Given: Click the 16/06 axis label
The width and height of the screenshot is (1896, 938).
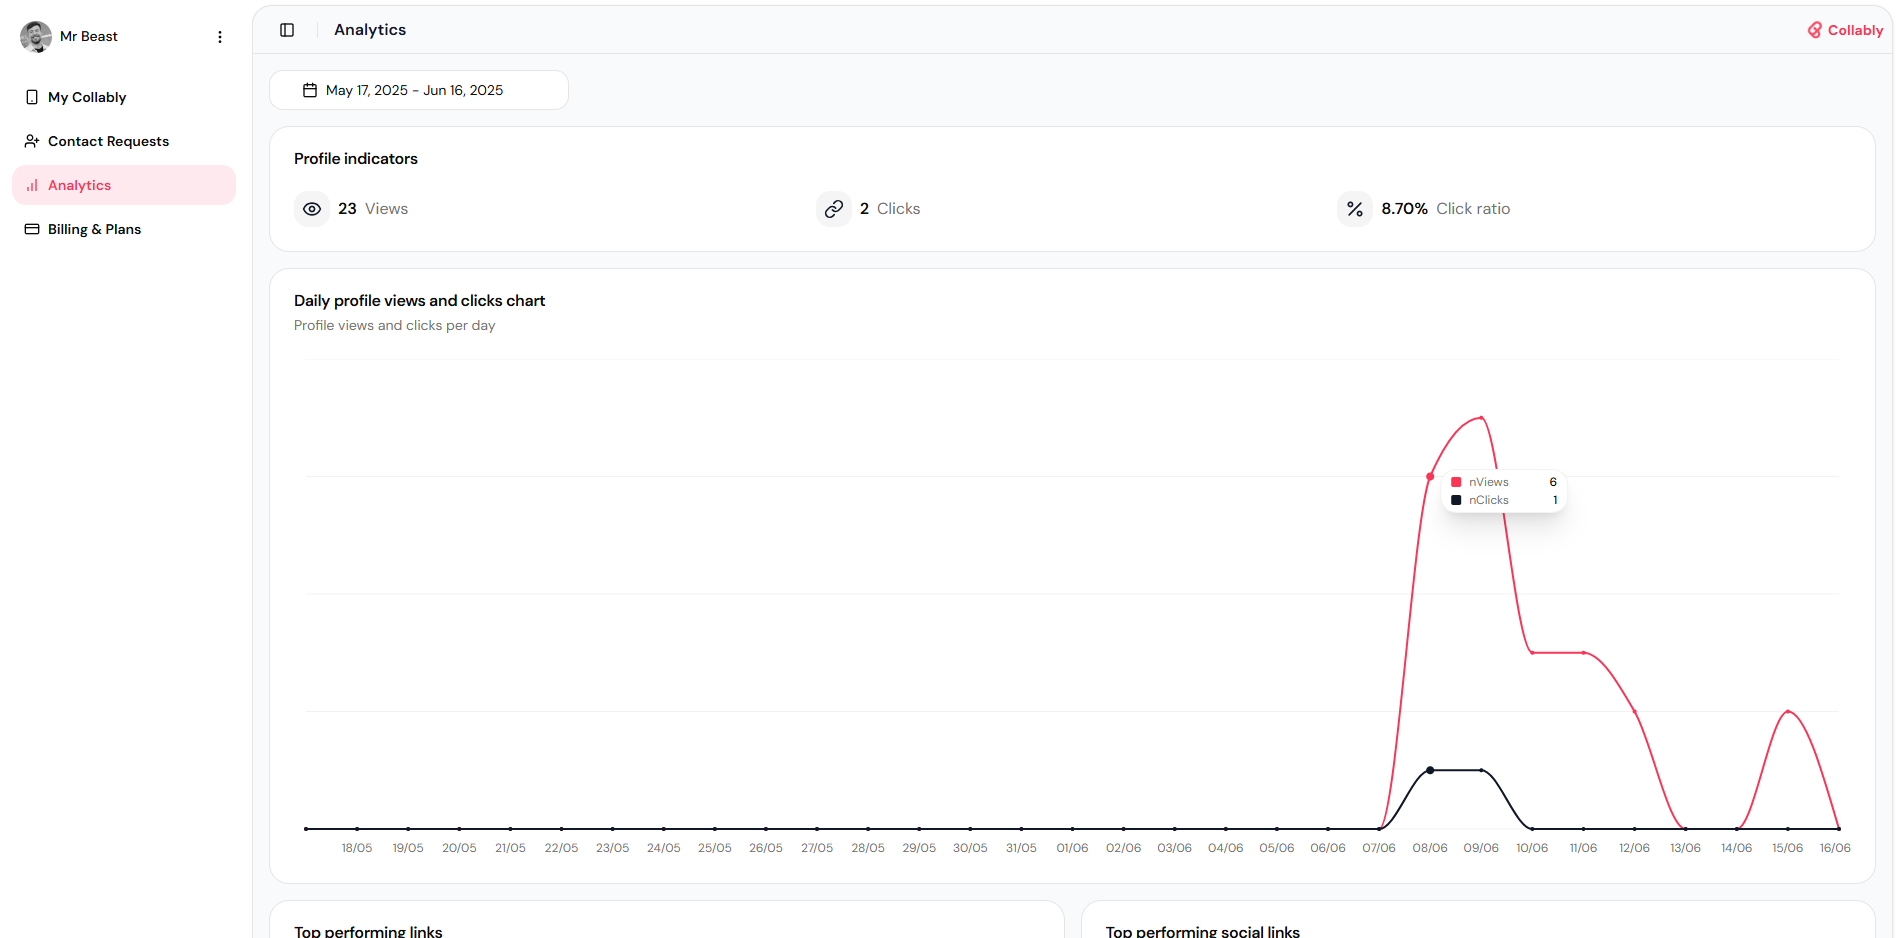Looking at the screenshot, I should (1835, 848).
